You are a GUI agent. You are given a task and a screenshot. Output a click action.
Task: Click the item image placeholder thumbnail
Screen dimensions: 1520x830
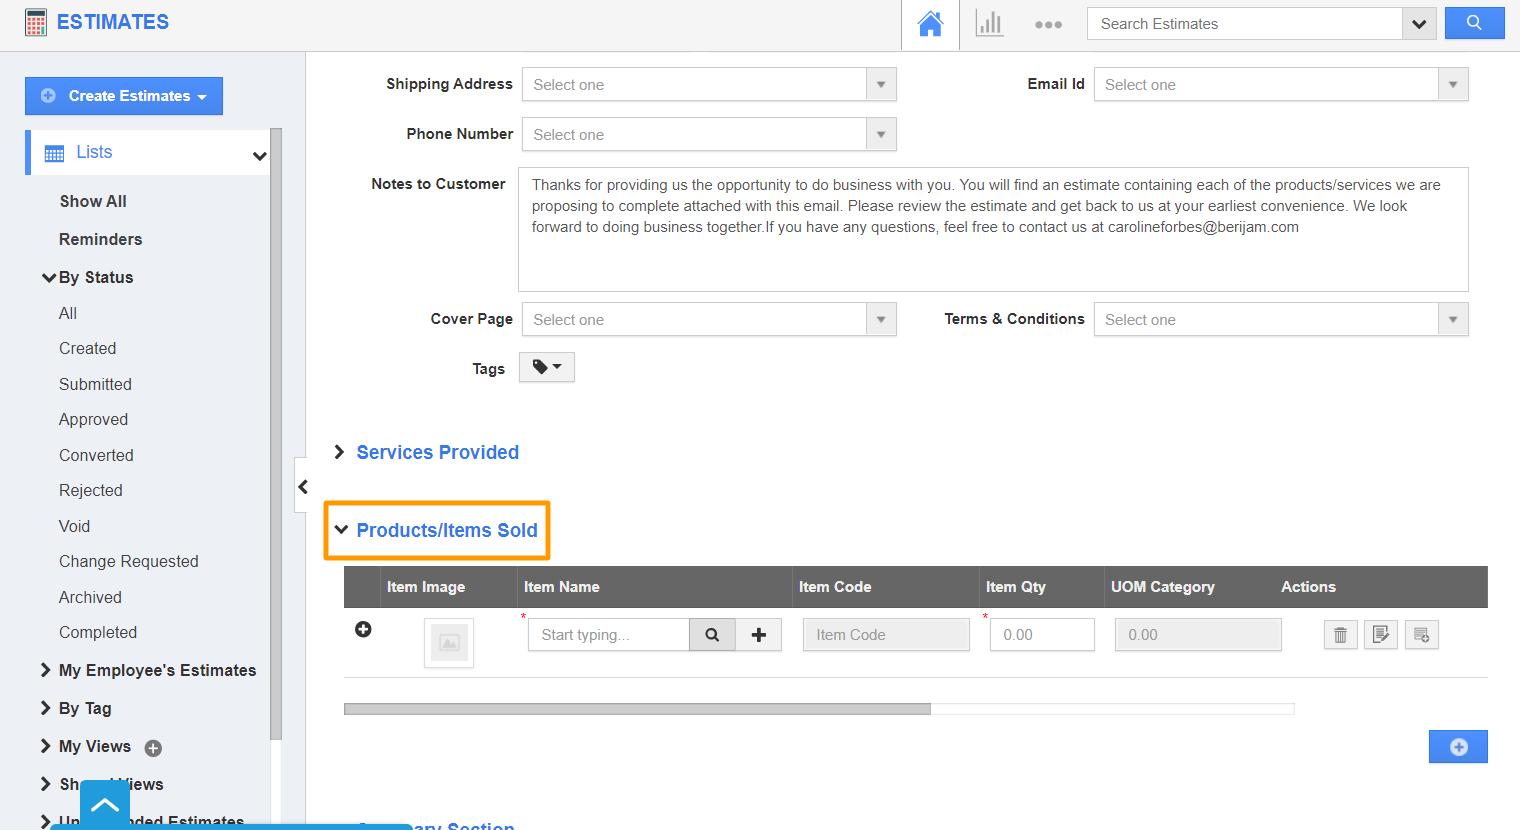pyautogui.click(x=448, y=642)
